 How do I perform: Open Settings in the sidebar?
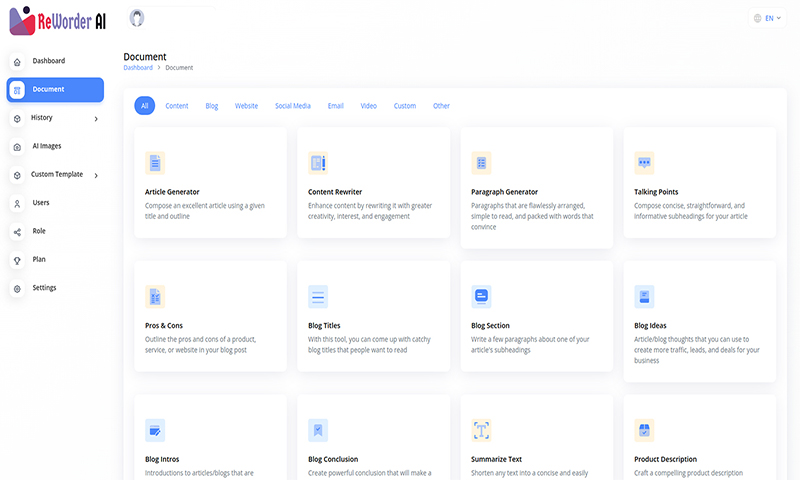pyautogui.click(x=44, y=288)
